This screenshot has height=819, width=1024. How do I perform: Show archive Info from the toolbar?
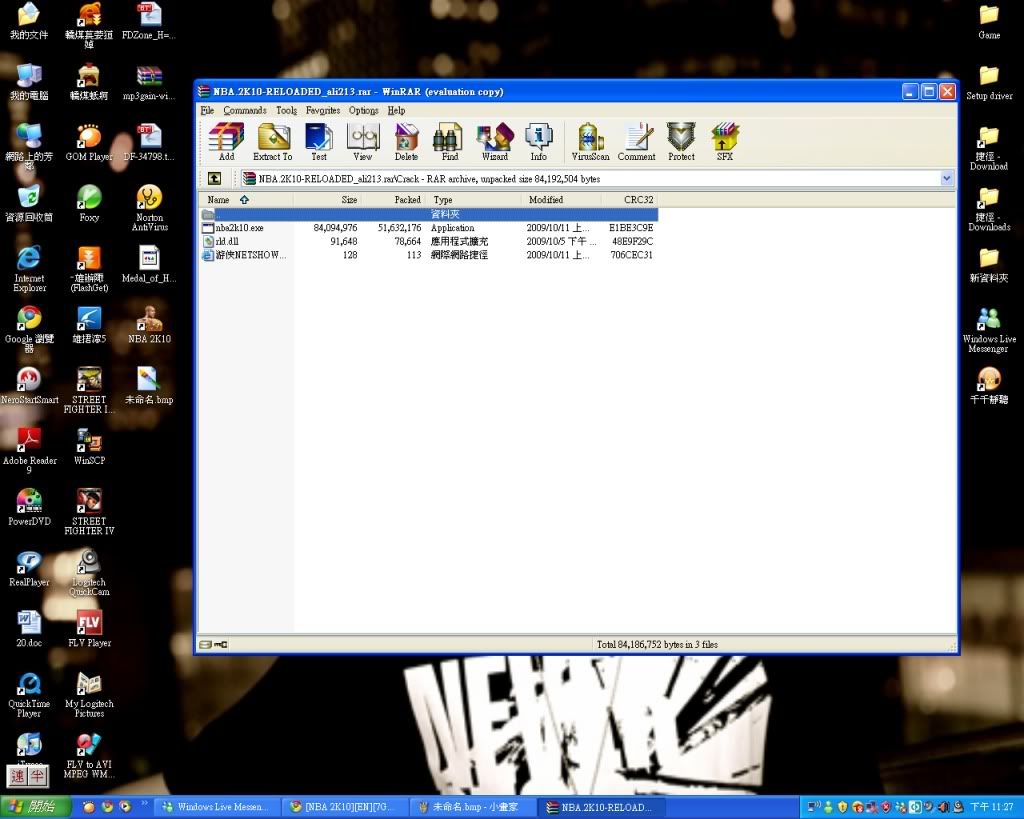tap(538, 141)
